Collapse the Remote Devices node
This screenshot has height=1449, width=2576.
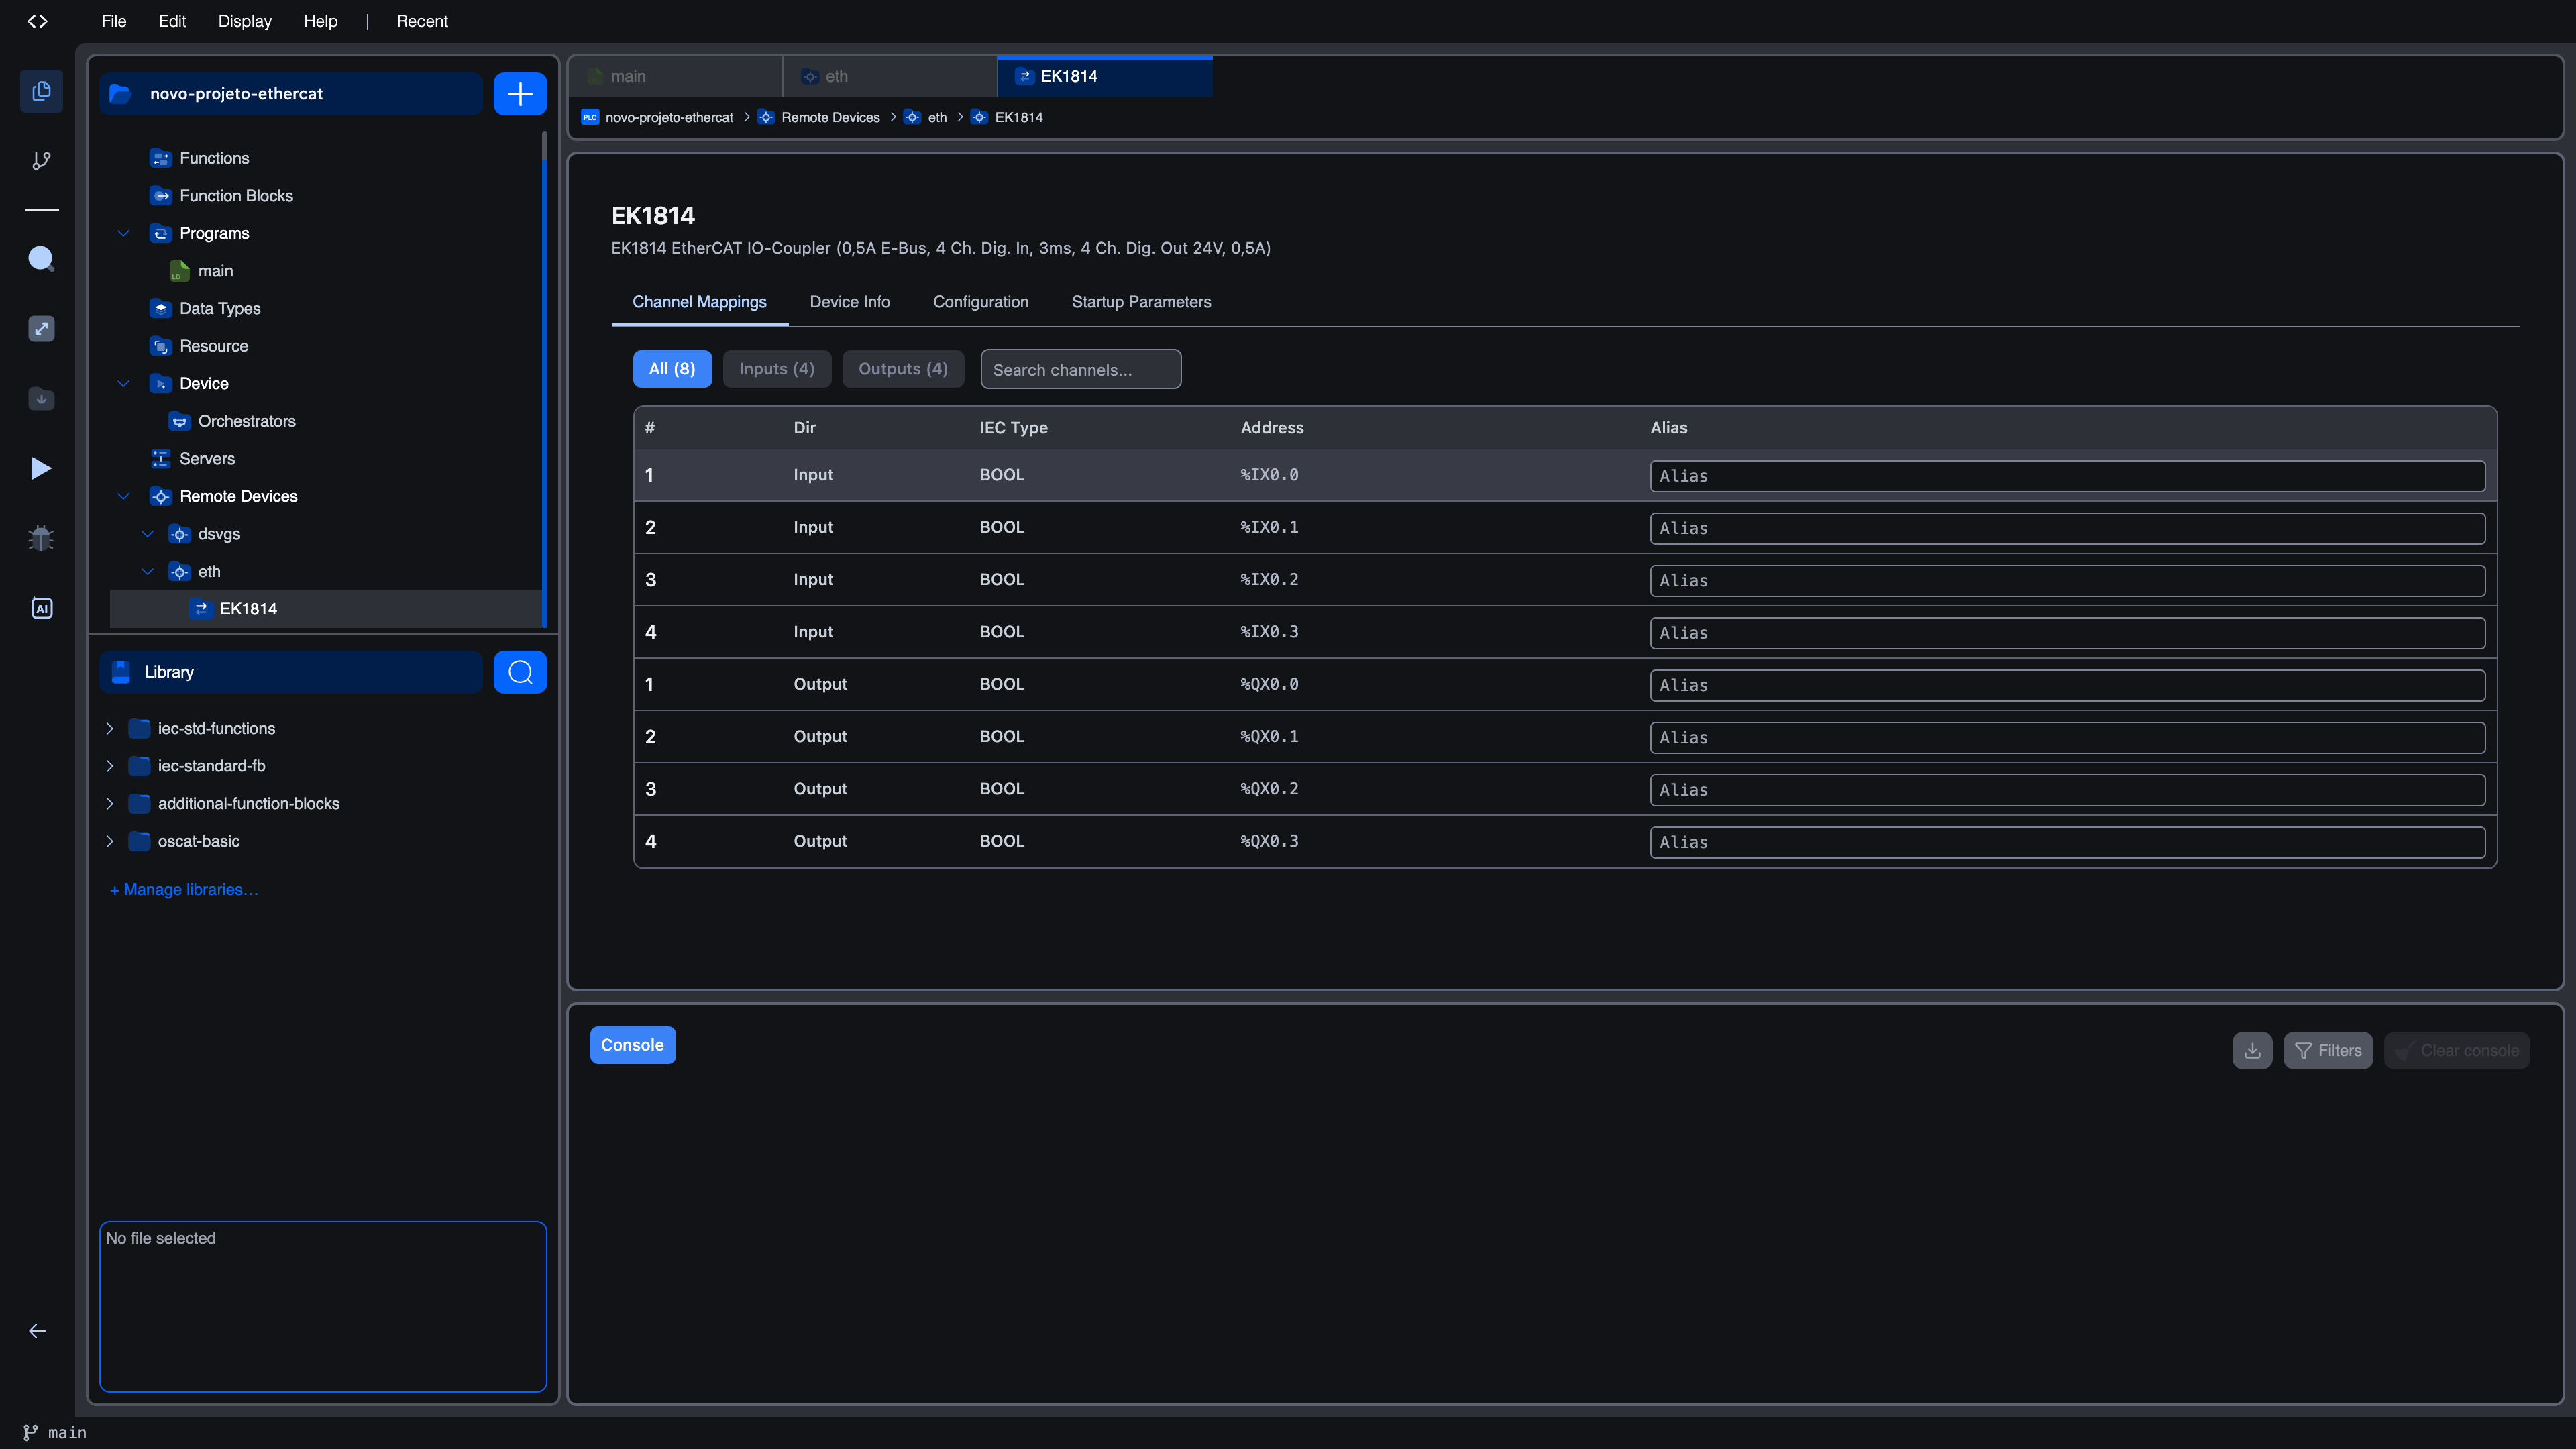[123, 497]
